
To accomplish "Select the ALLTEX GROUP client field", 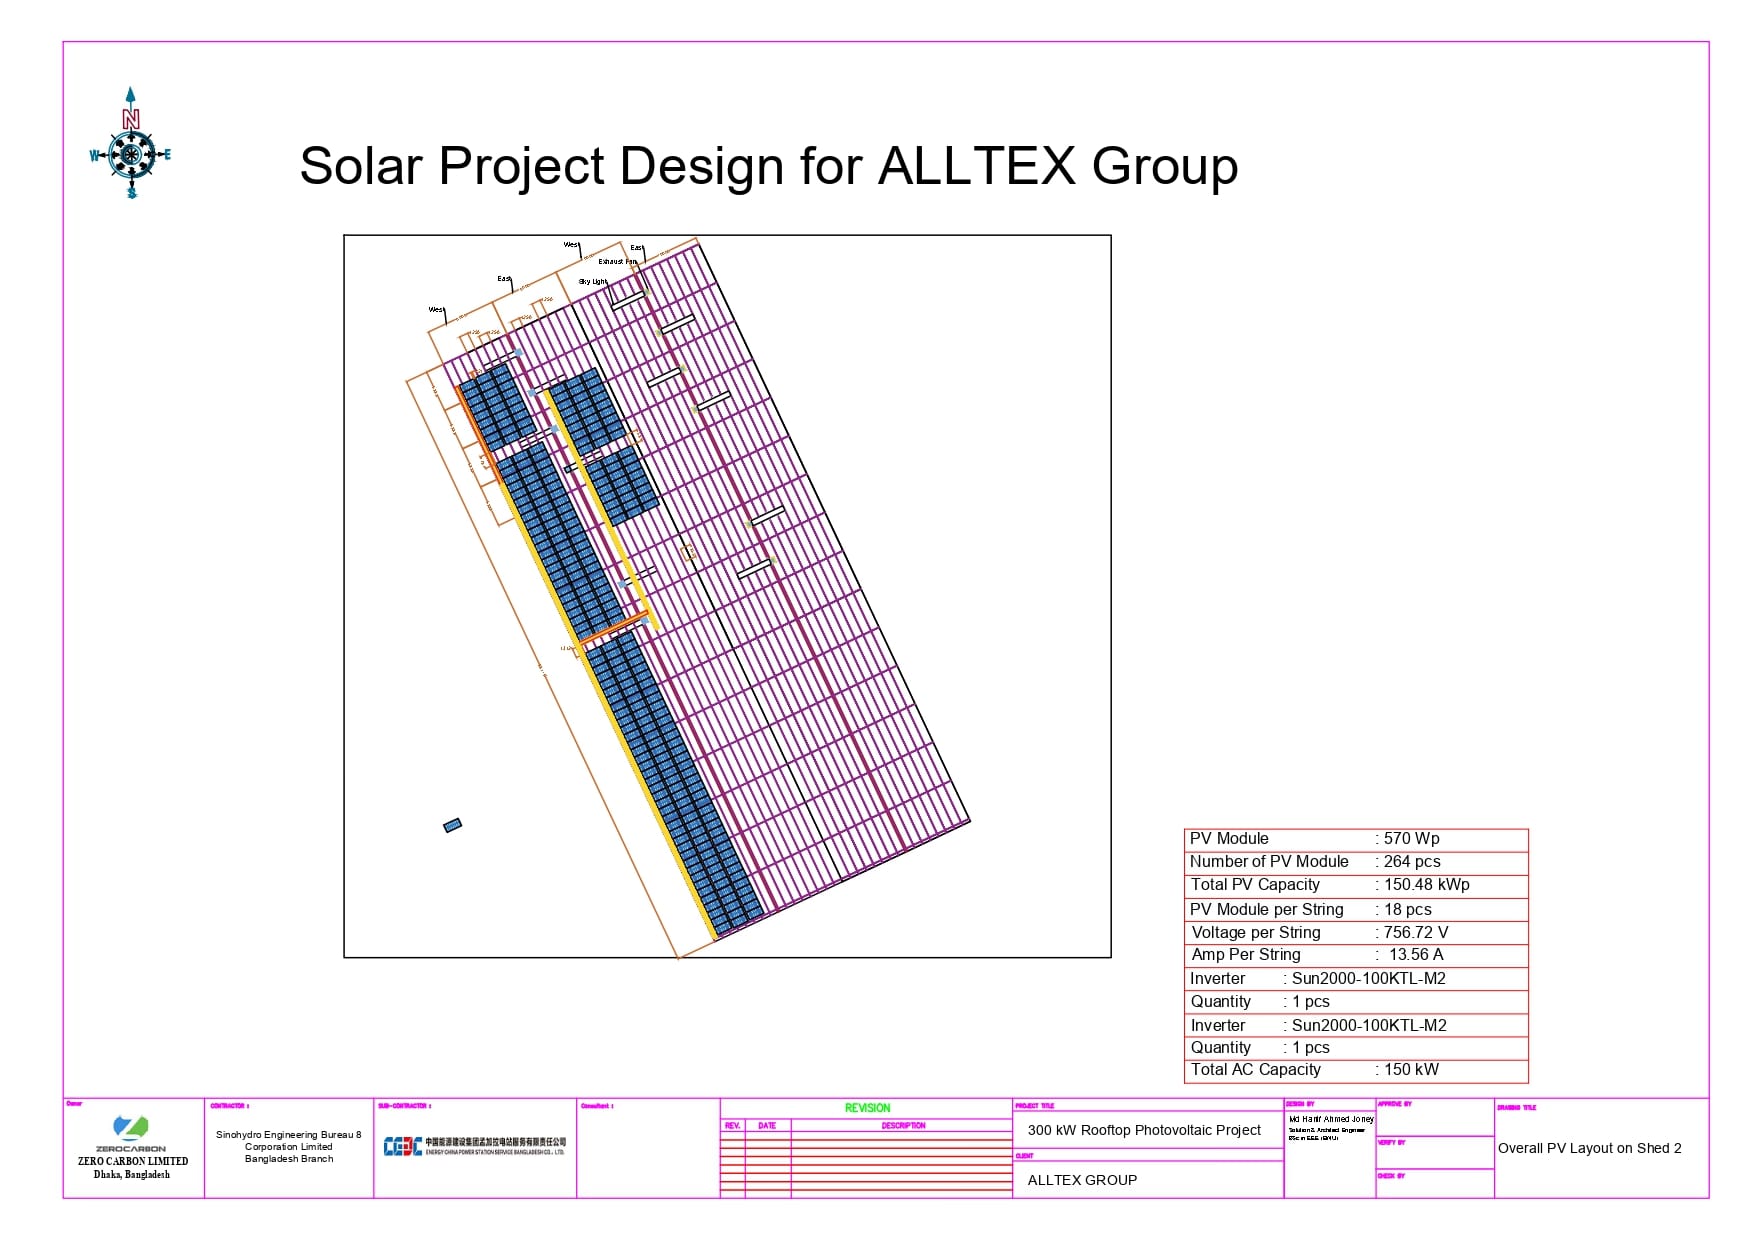I will tap(1083, 1180).
